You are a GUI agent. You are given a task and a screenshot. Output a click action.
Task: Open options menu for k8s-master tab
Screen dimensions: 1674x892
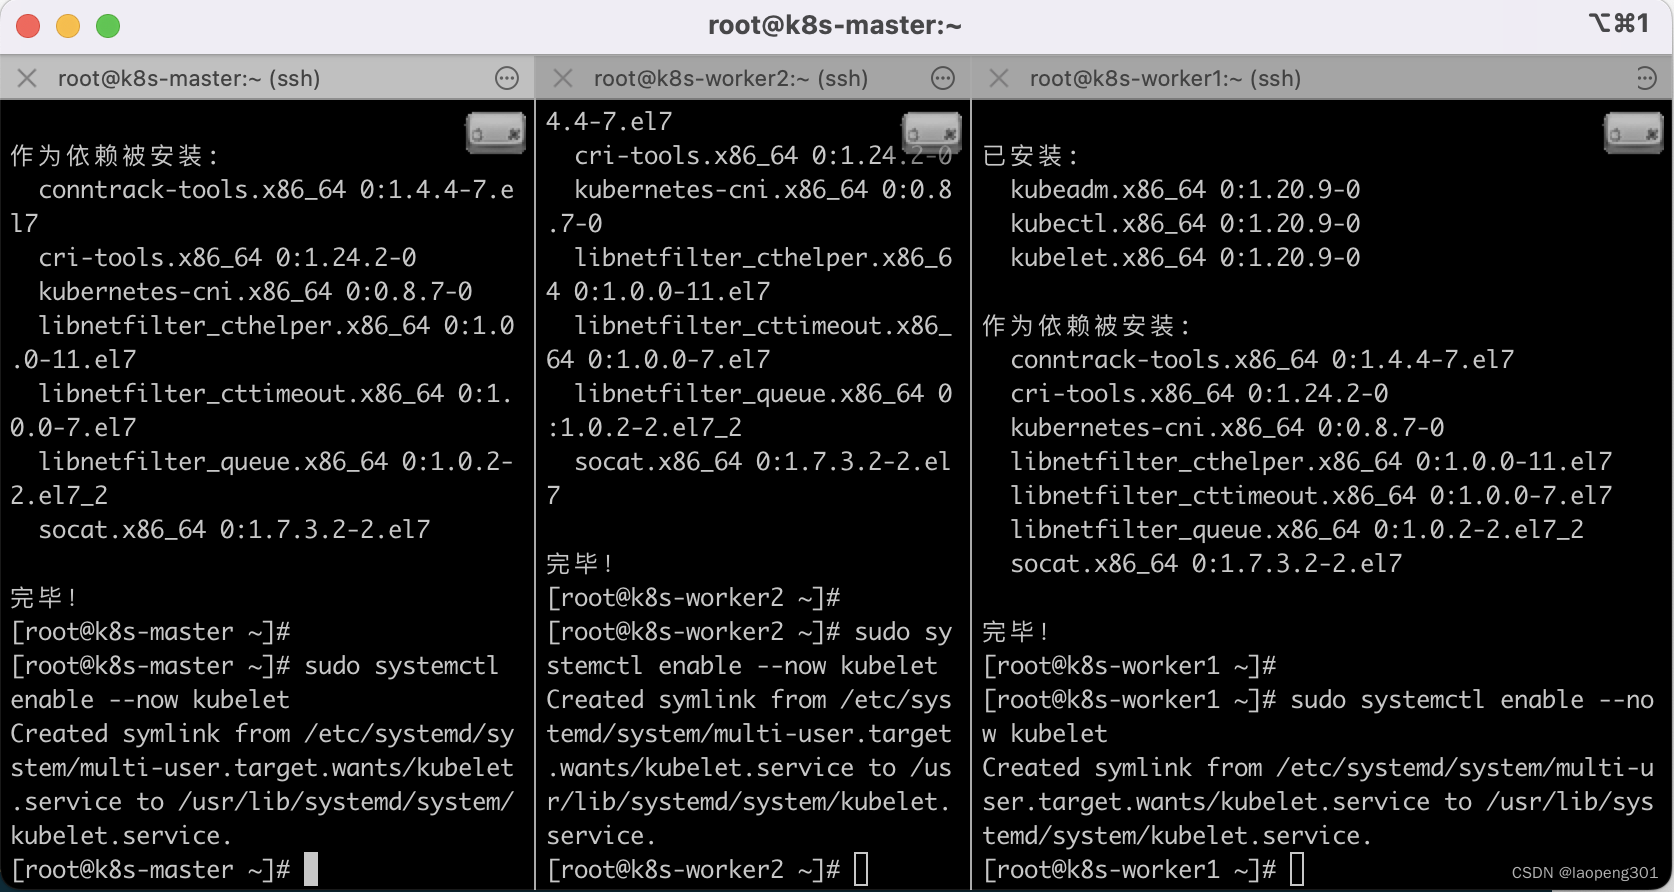point(507,78)
